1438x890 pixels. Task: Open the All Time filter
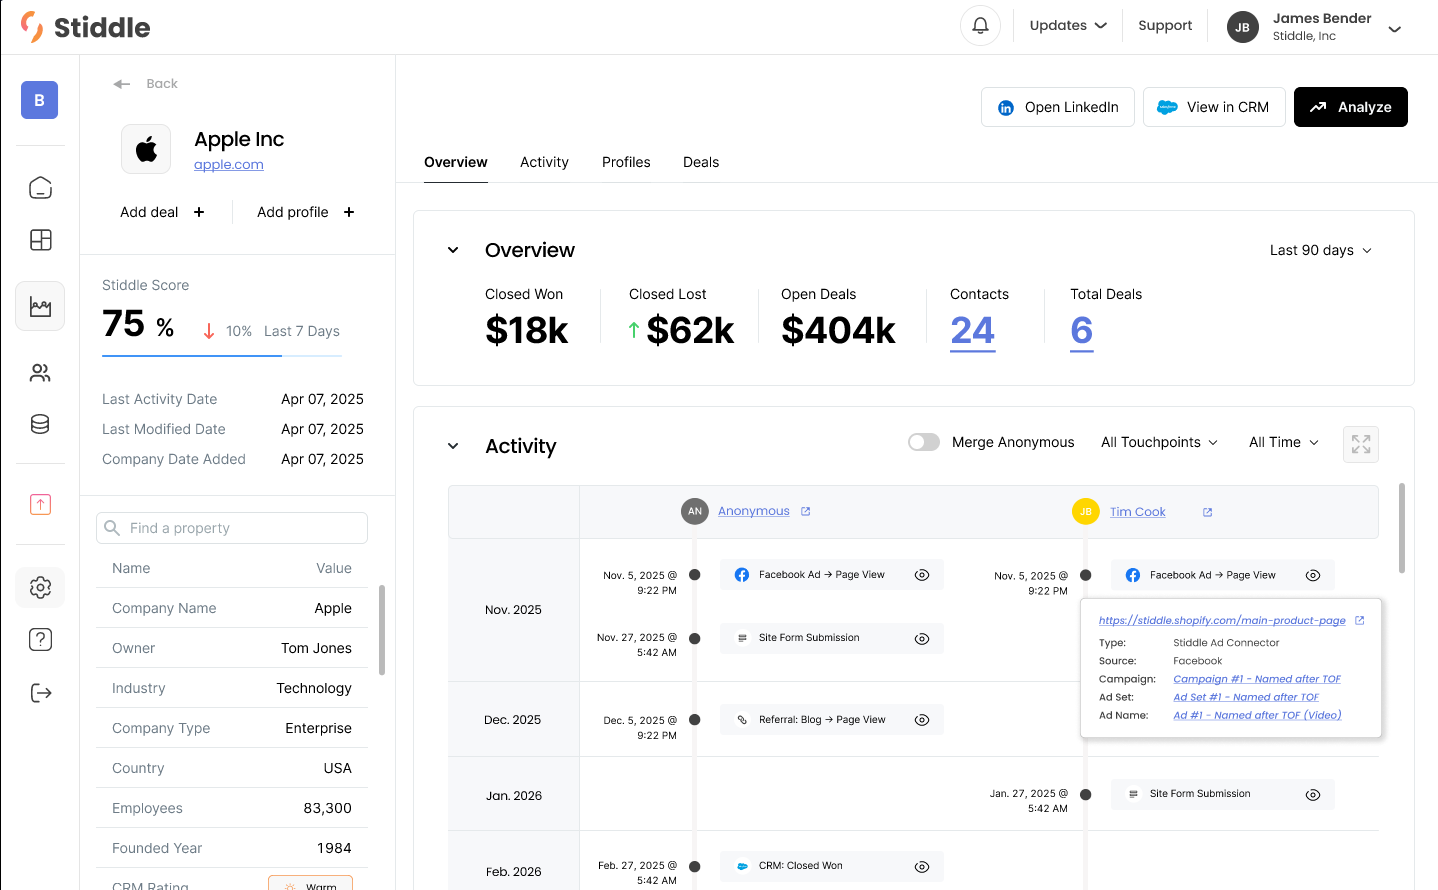click(1284, 442)
